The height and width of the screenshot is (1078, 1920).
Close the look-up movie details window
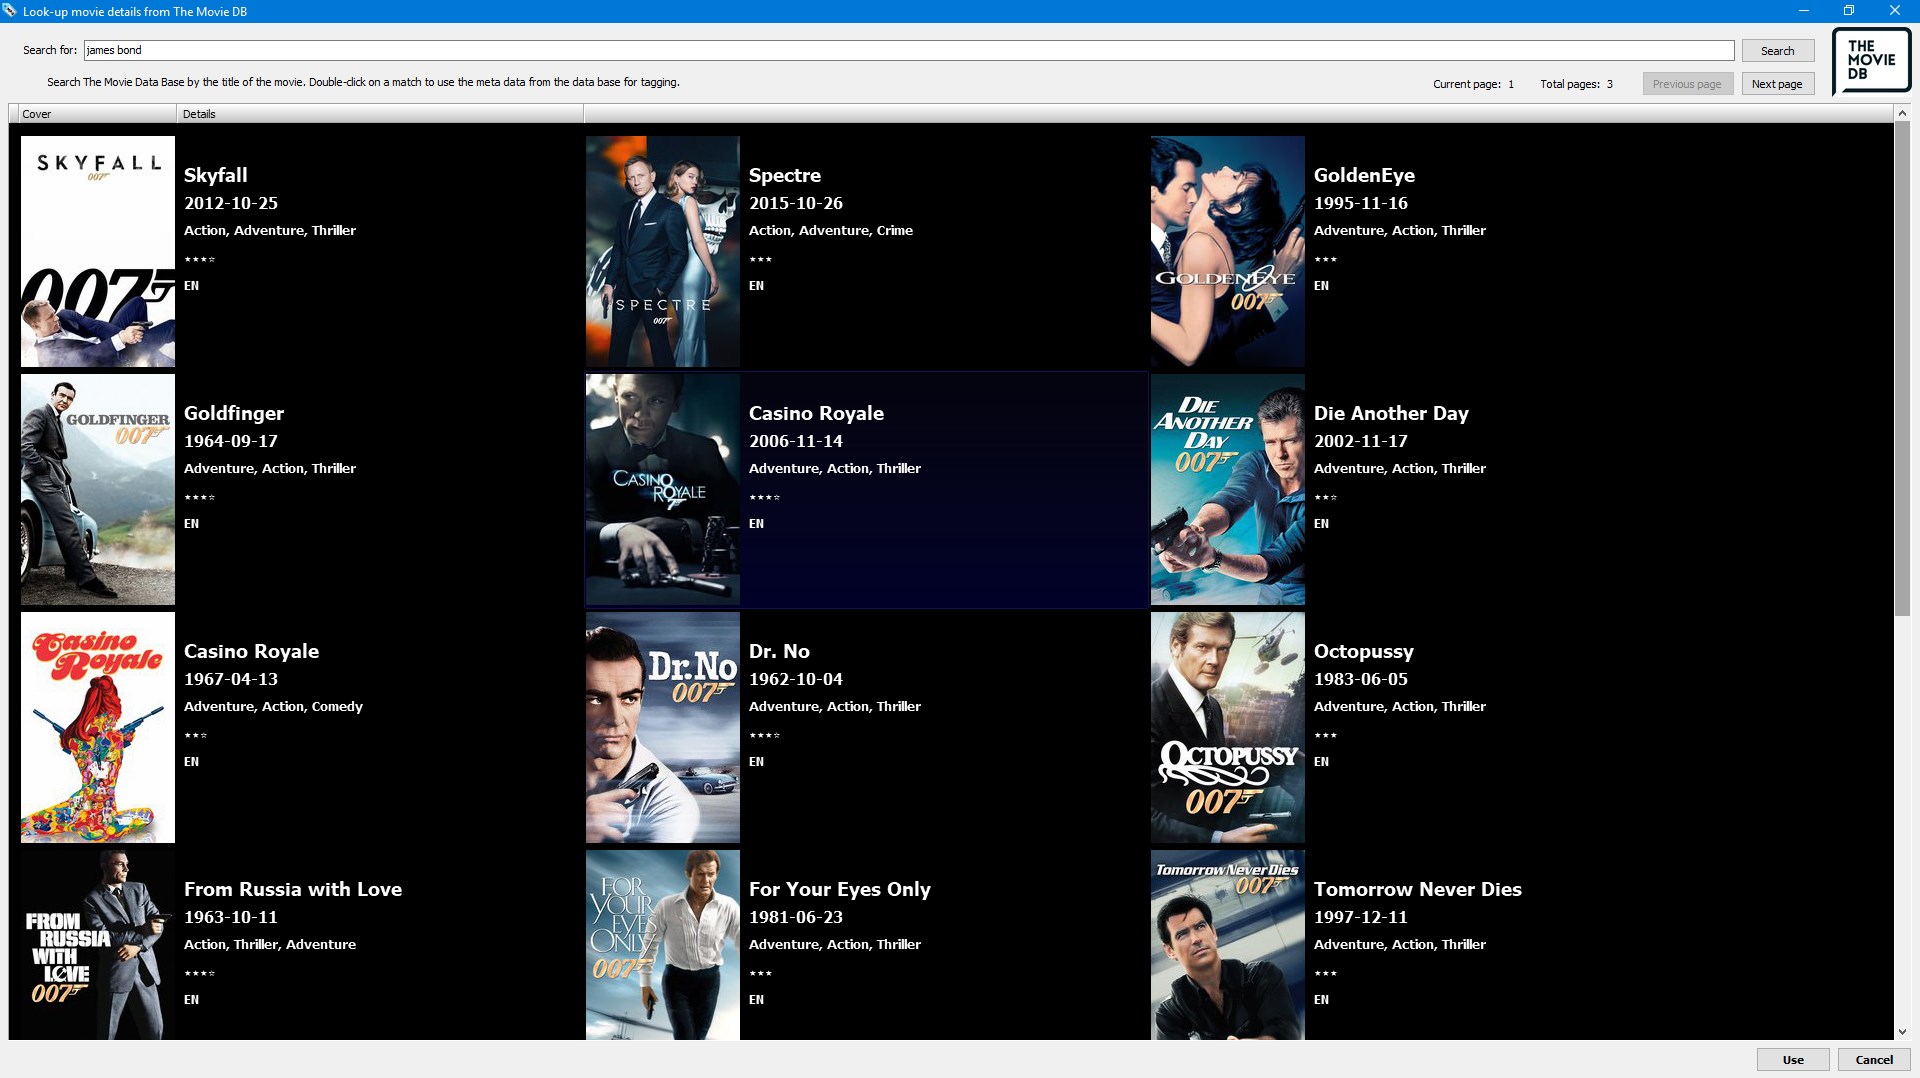coord(1895,11)
